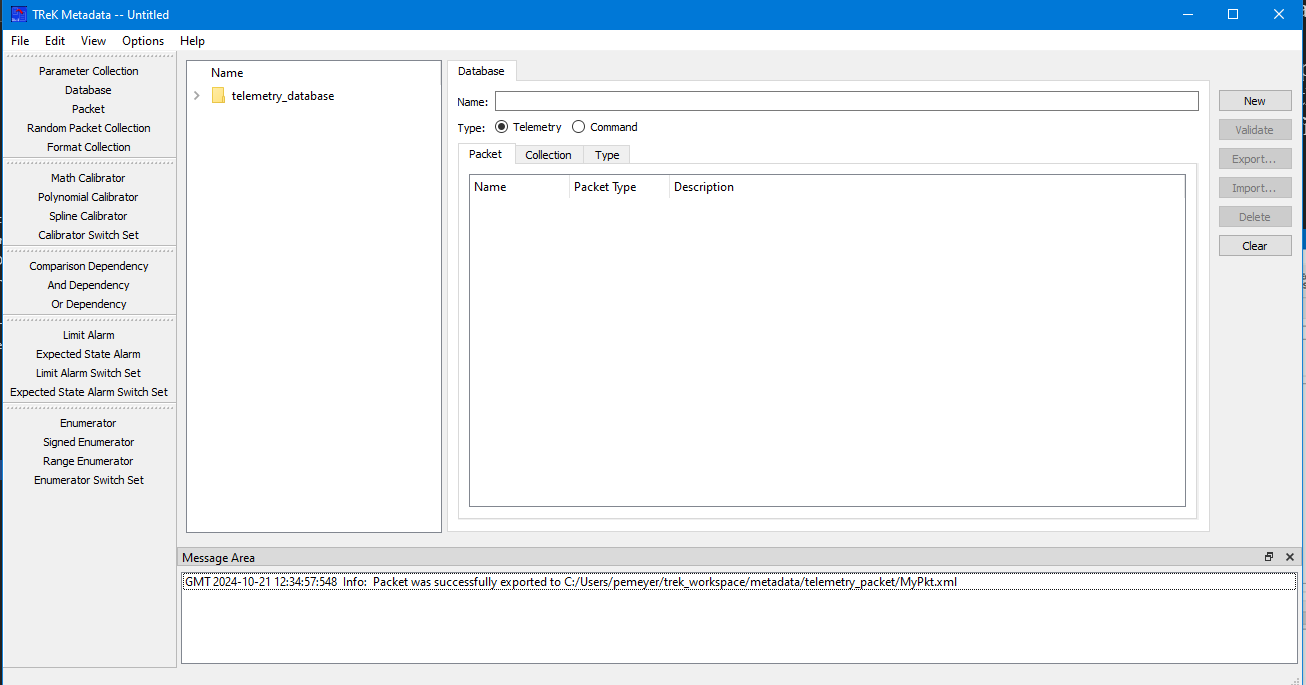Select Parameter Collection in the sidebar
This screenshot has width=1306, height=685.
click(88, 71)
